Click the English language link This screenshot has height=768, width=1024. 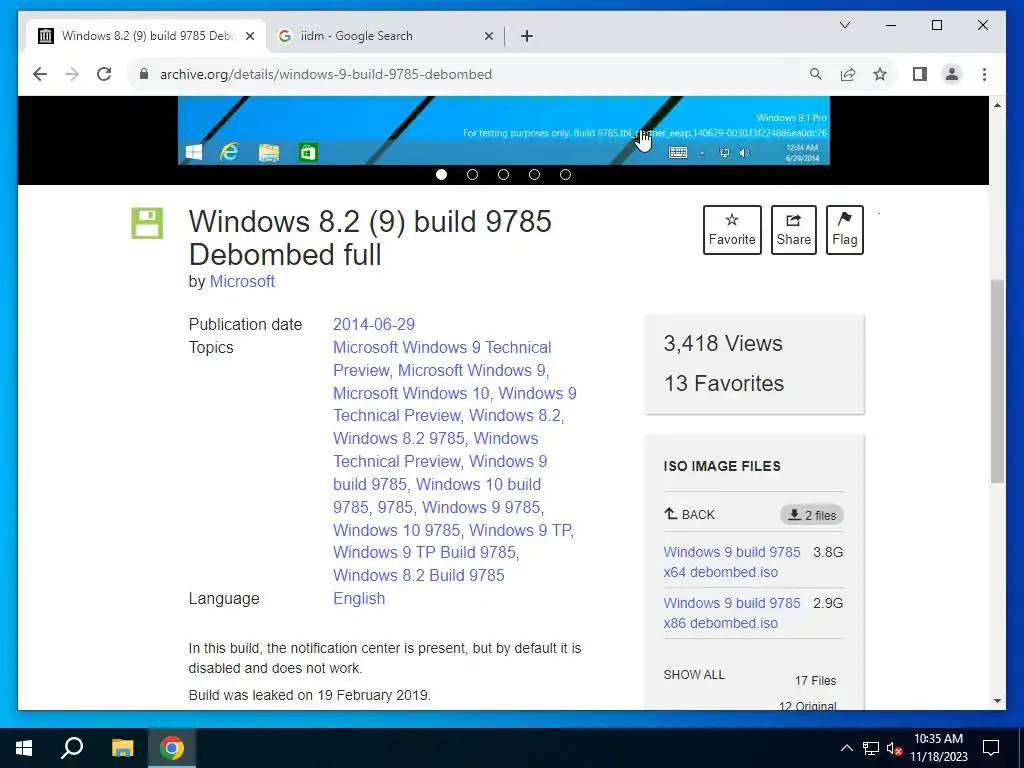[x=359, y=598]
